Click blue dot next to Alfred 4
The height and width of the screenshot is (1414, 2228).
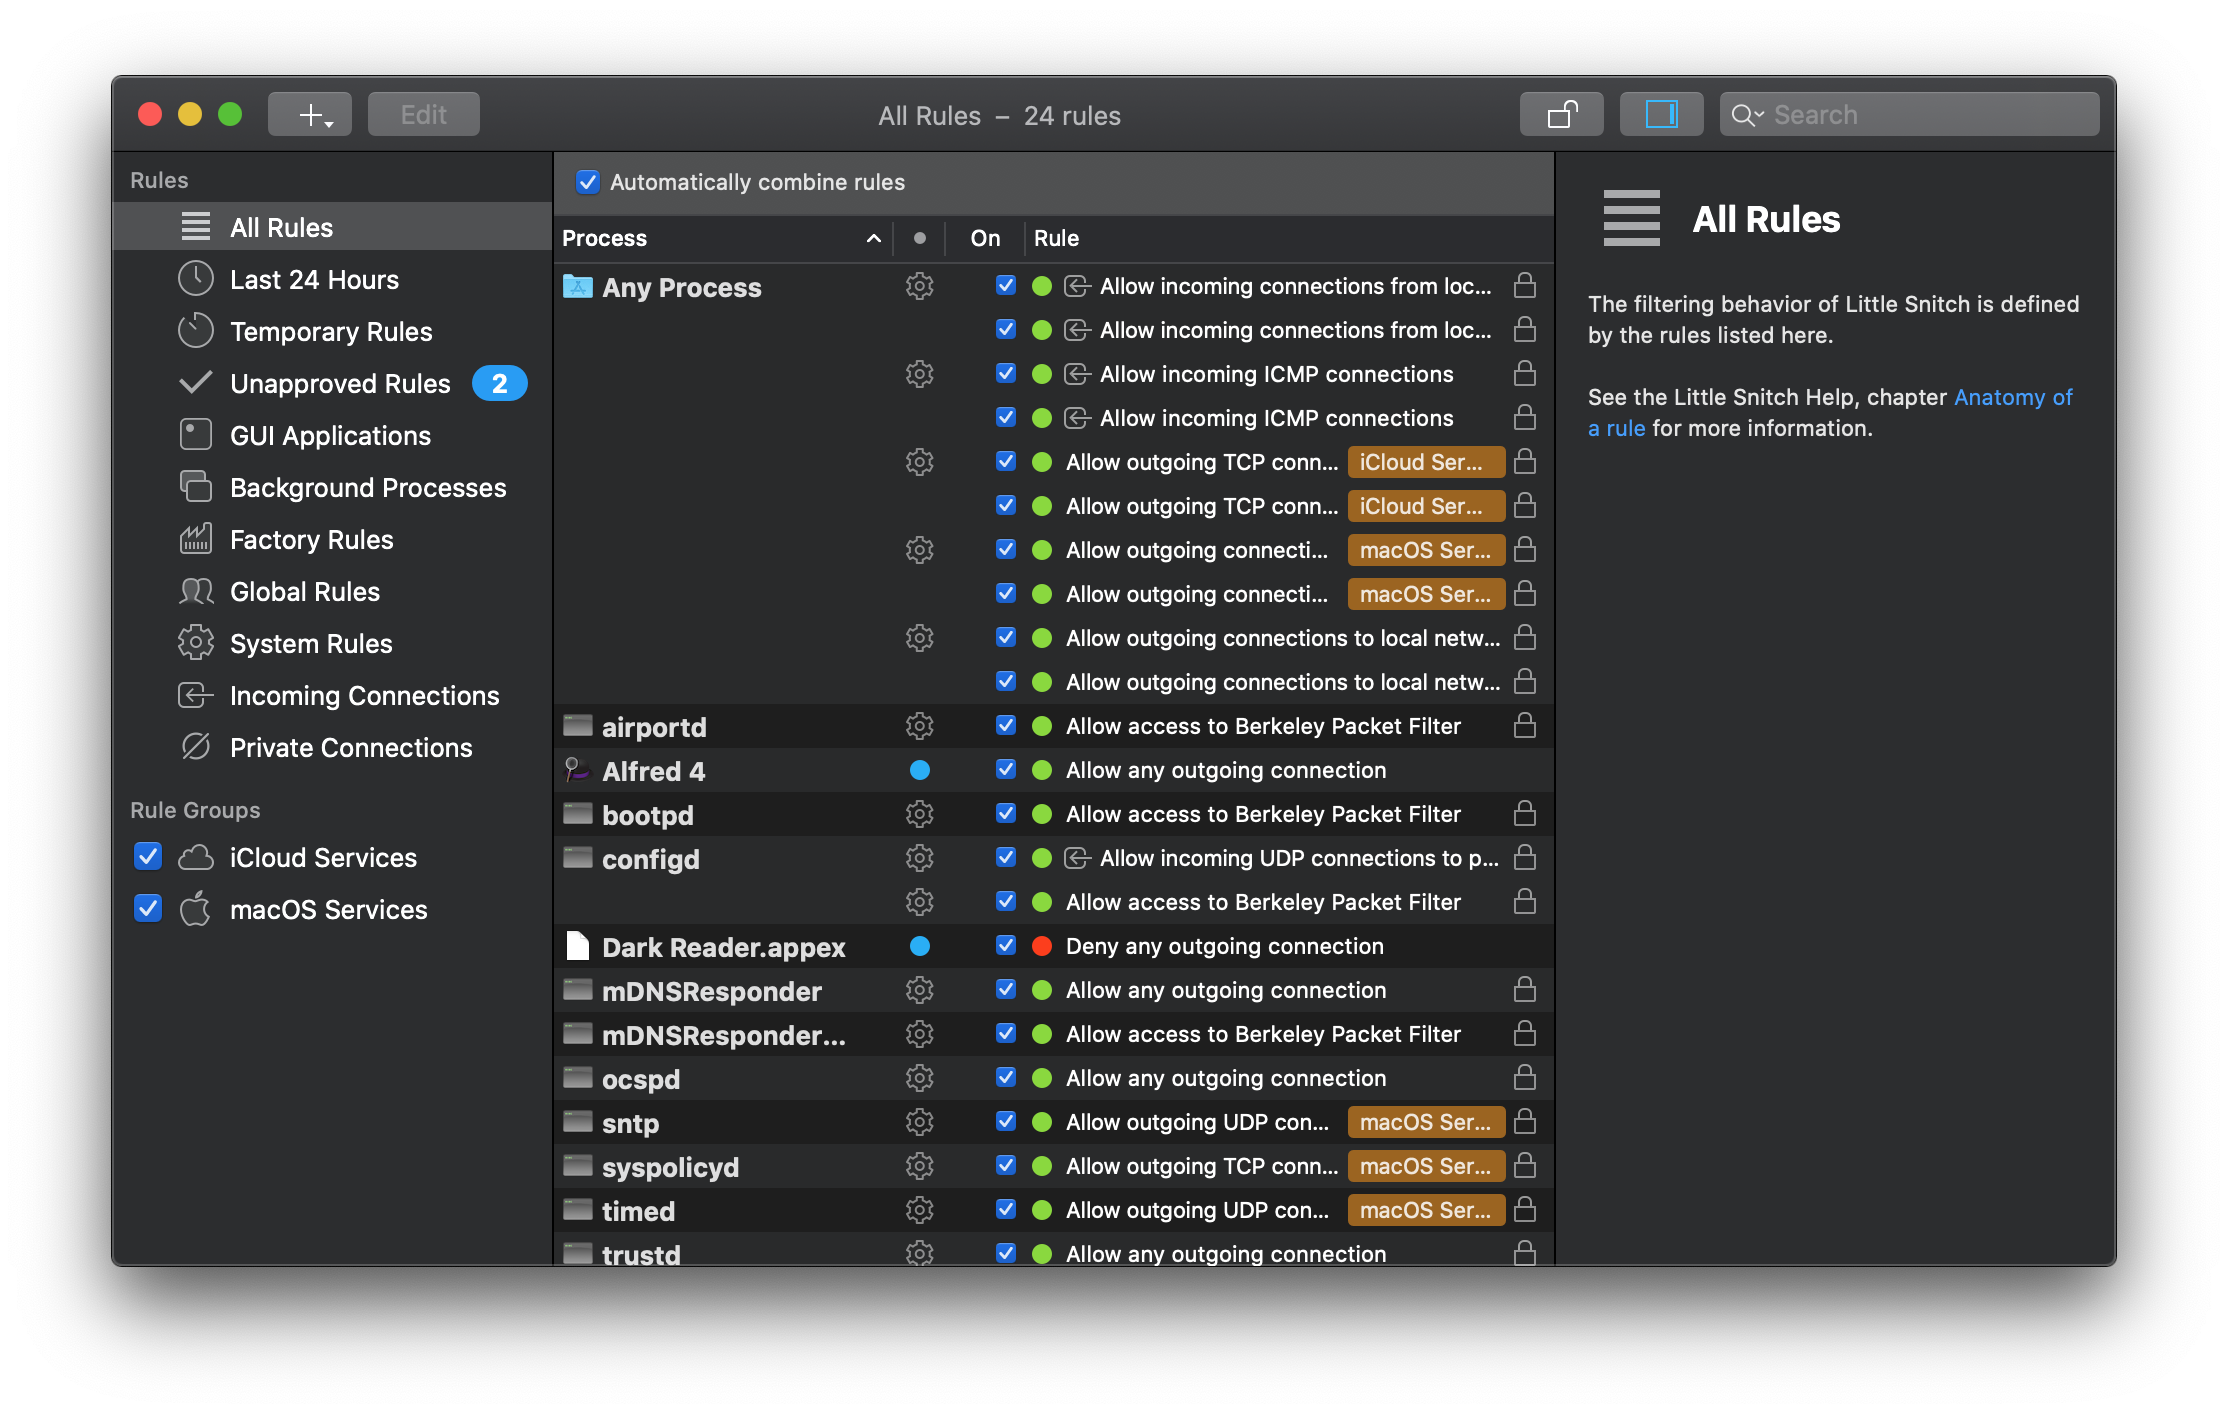(919, 770)
